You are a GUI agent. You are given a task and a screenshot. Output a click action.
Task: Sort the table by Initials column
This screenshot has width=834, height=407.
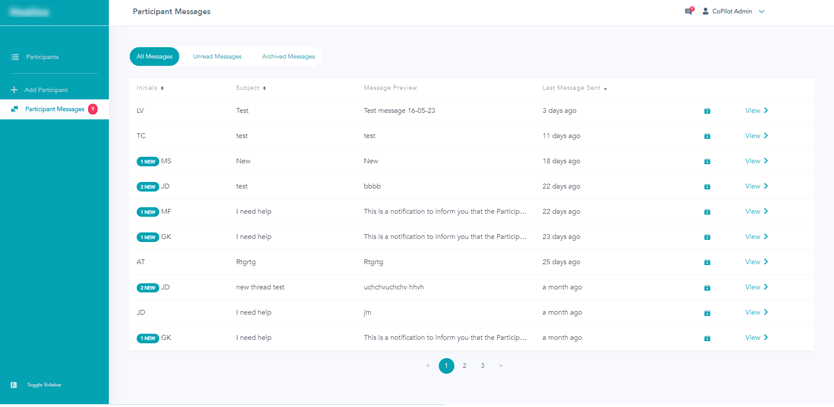(x=150, y=88)
